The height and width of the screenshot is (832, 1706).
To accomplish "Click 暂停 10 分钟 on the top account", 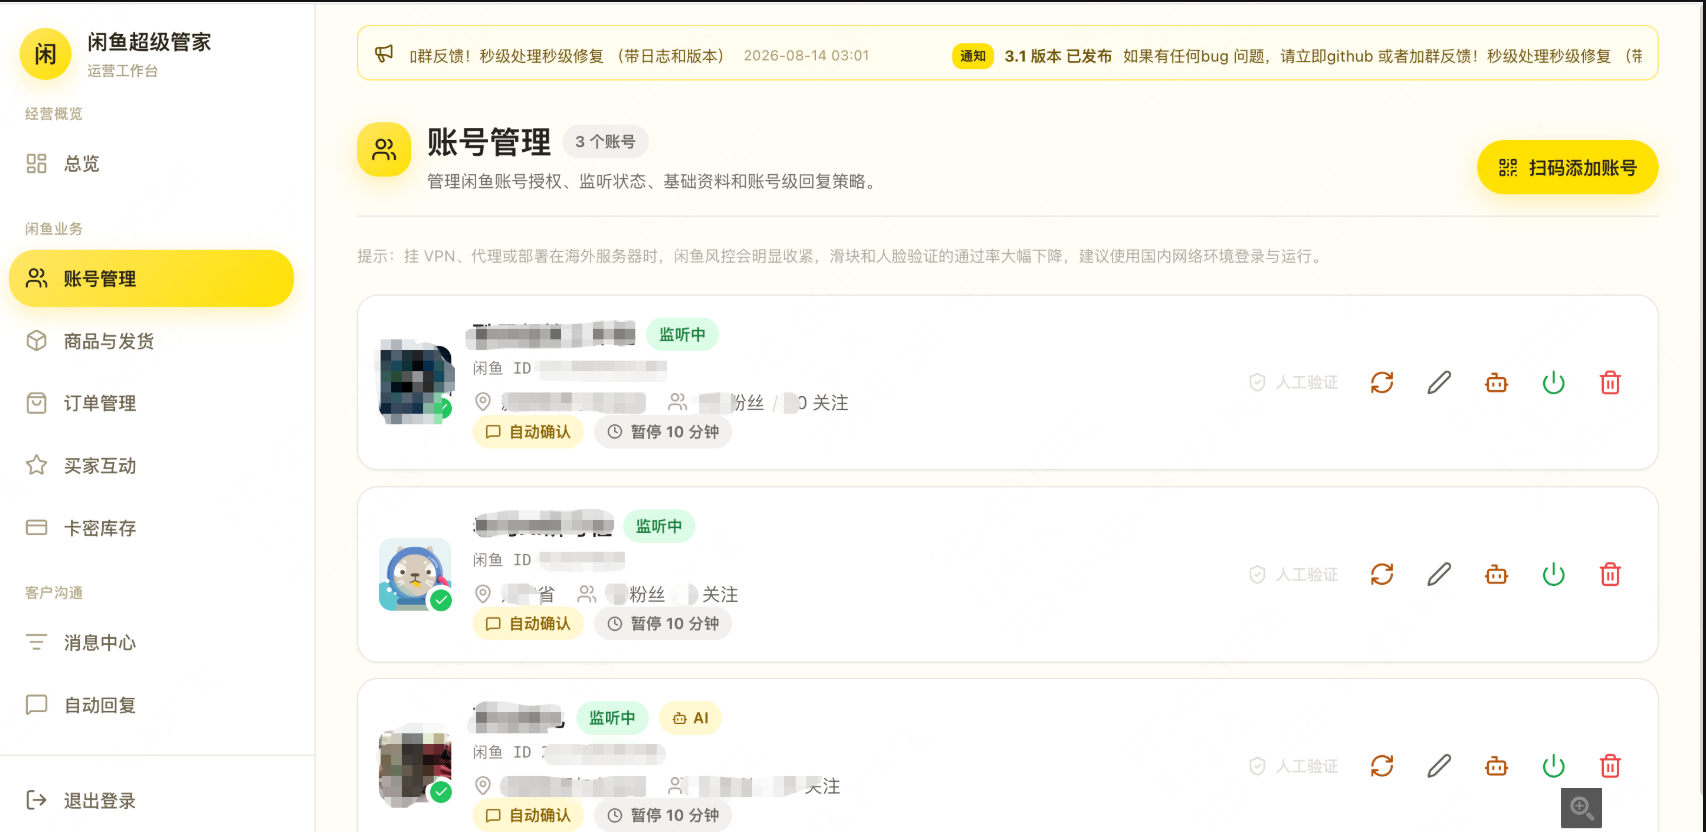I will coord(663,432).
